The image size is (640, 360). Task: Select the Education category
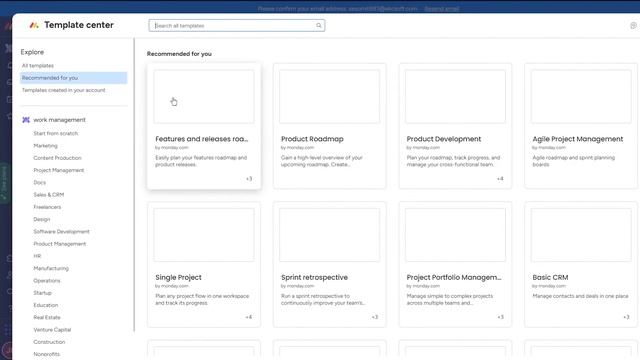pos(46,305)
